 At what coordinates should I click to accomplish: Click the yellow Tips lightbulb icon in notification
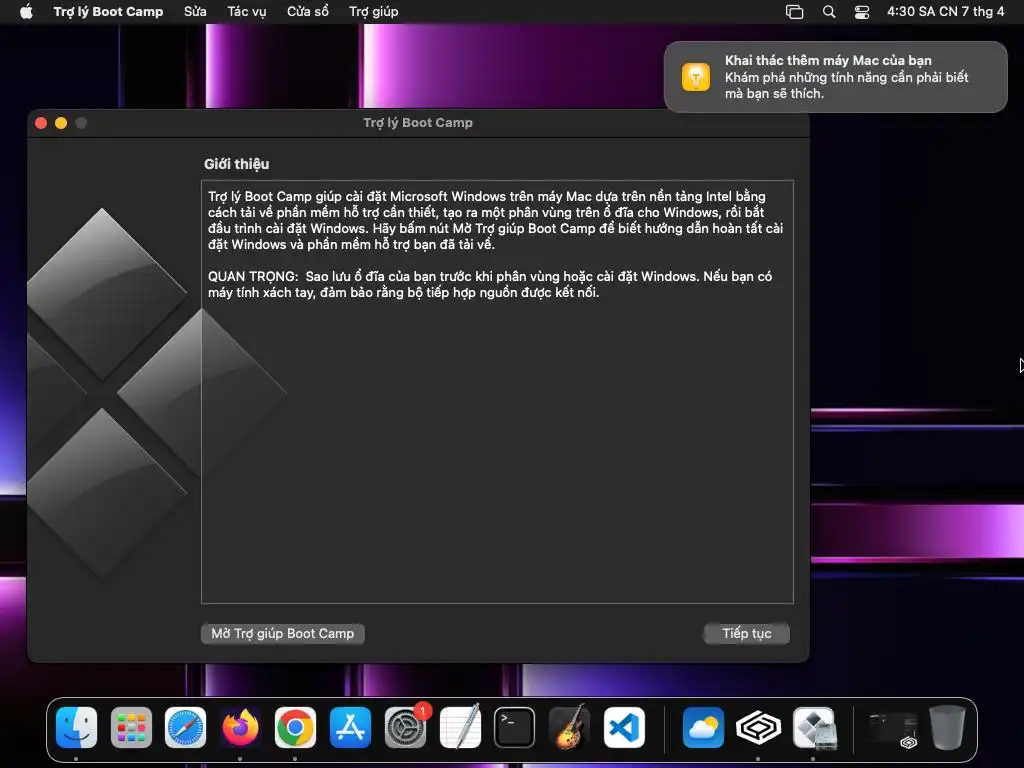pyautogui.click(x=696, y=77)
